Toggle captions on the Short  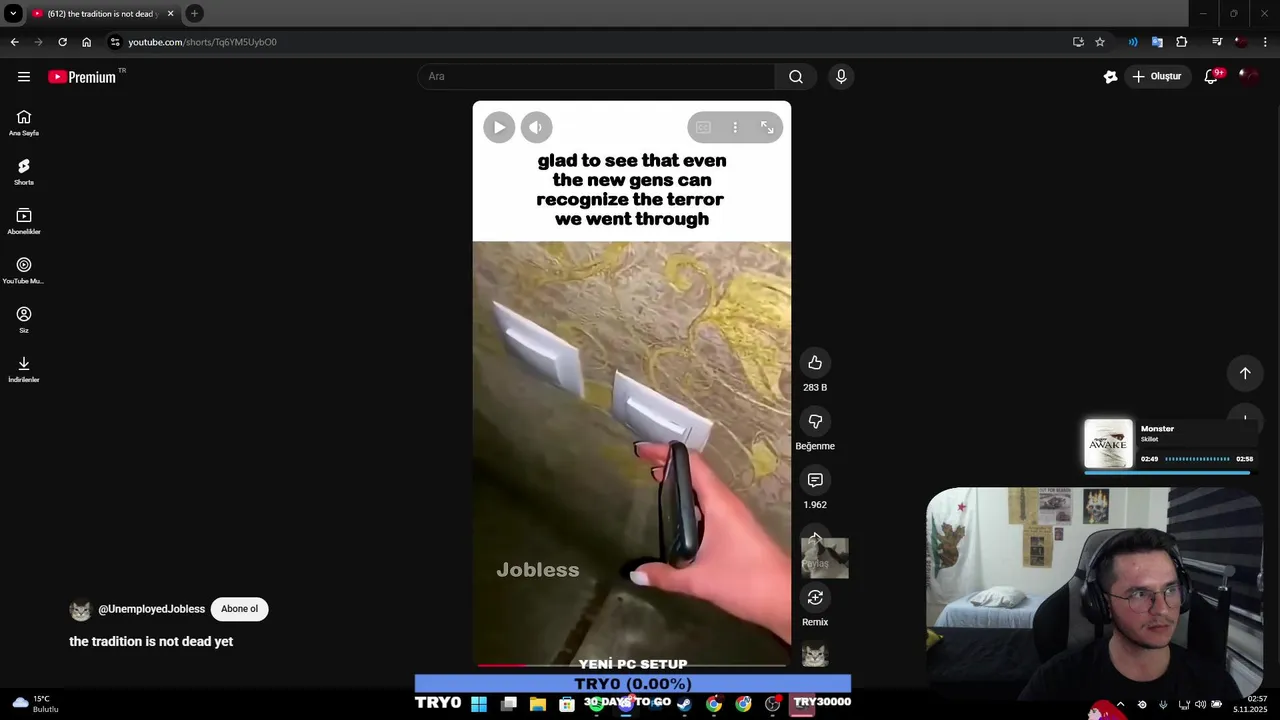tap(703, 127)
